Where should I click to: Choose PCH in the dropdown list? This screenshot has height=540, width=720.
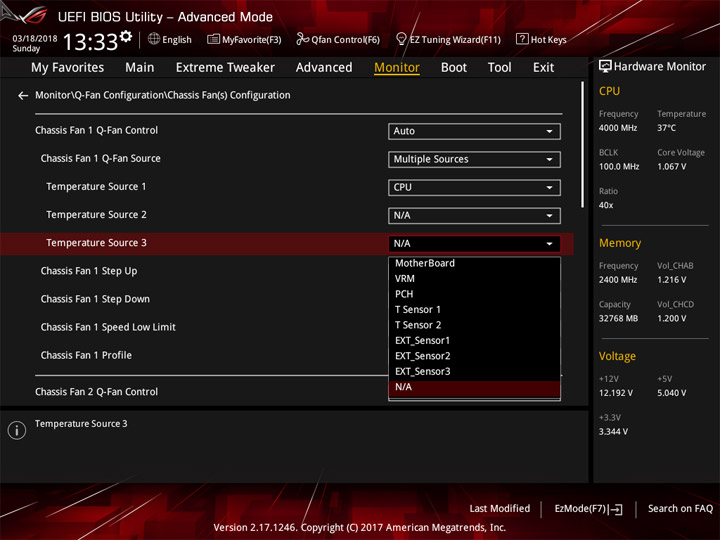(474, 294)
